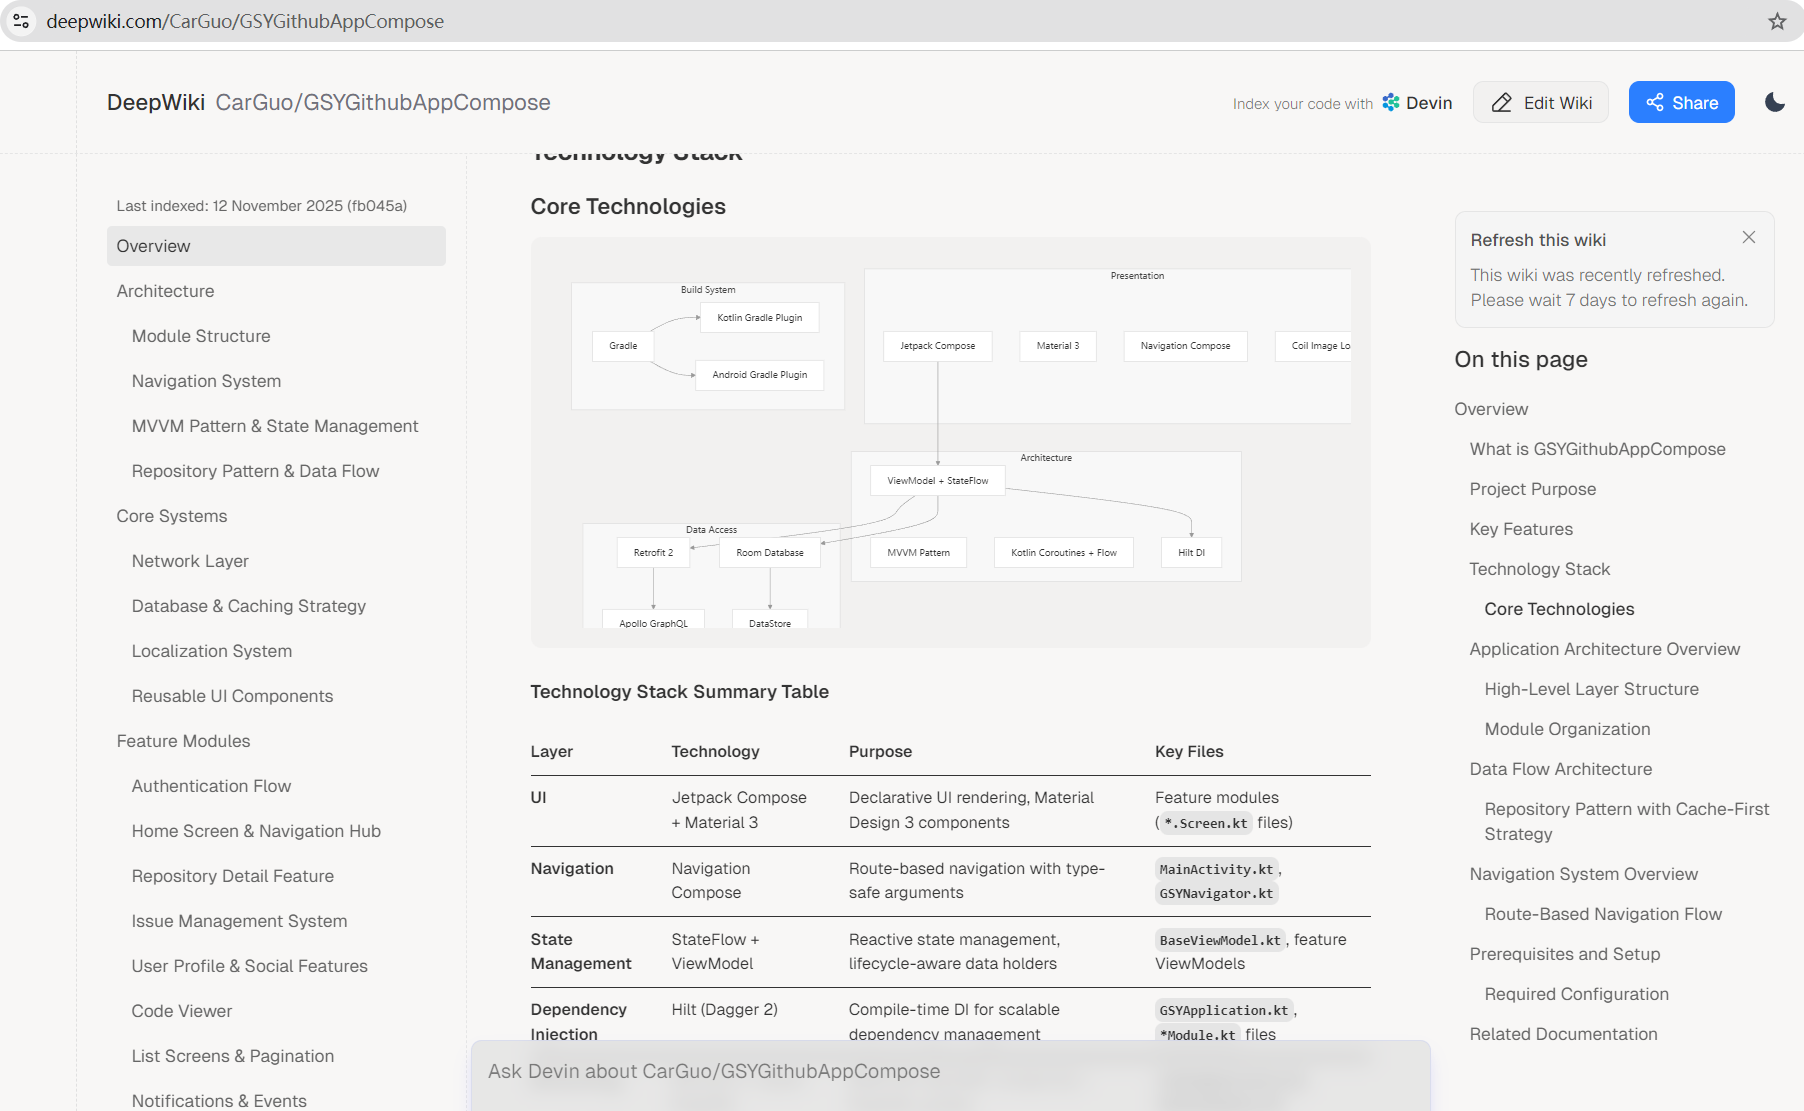The width and height of the screenshot is (1804, 1111).
Task: Click the Core Technologies diagram
Action: point(950,442)
